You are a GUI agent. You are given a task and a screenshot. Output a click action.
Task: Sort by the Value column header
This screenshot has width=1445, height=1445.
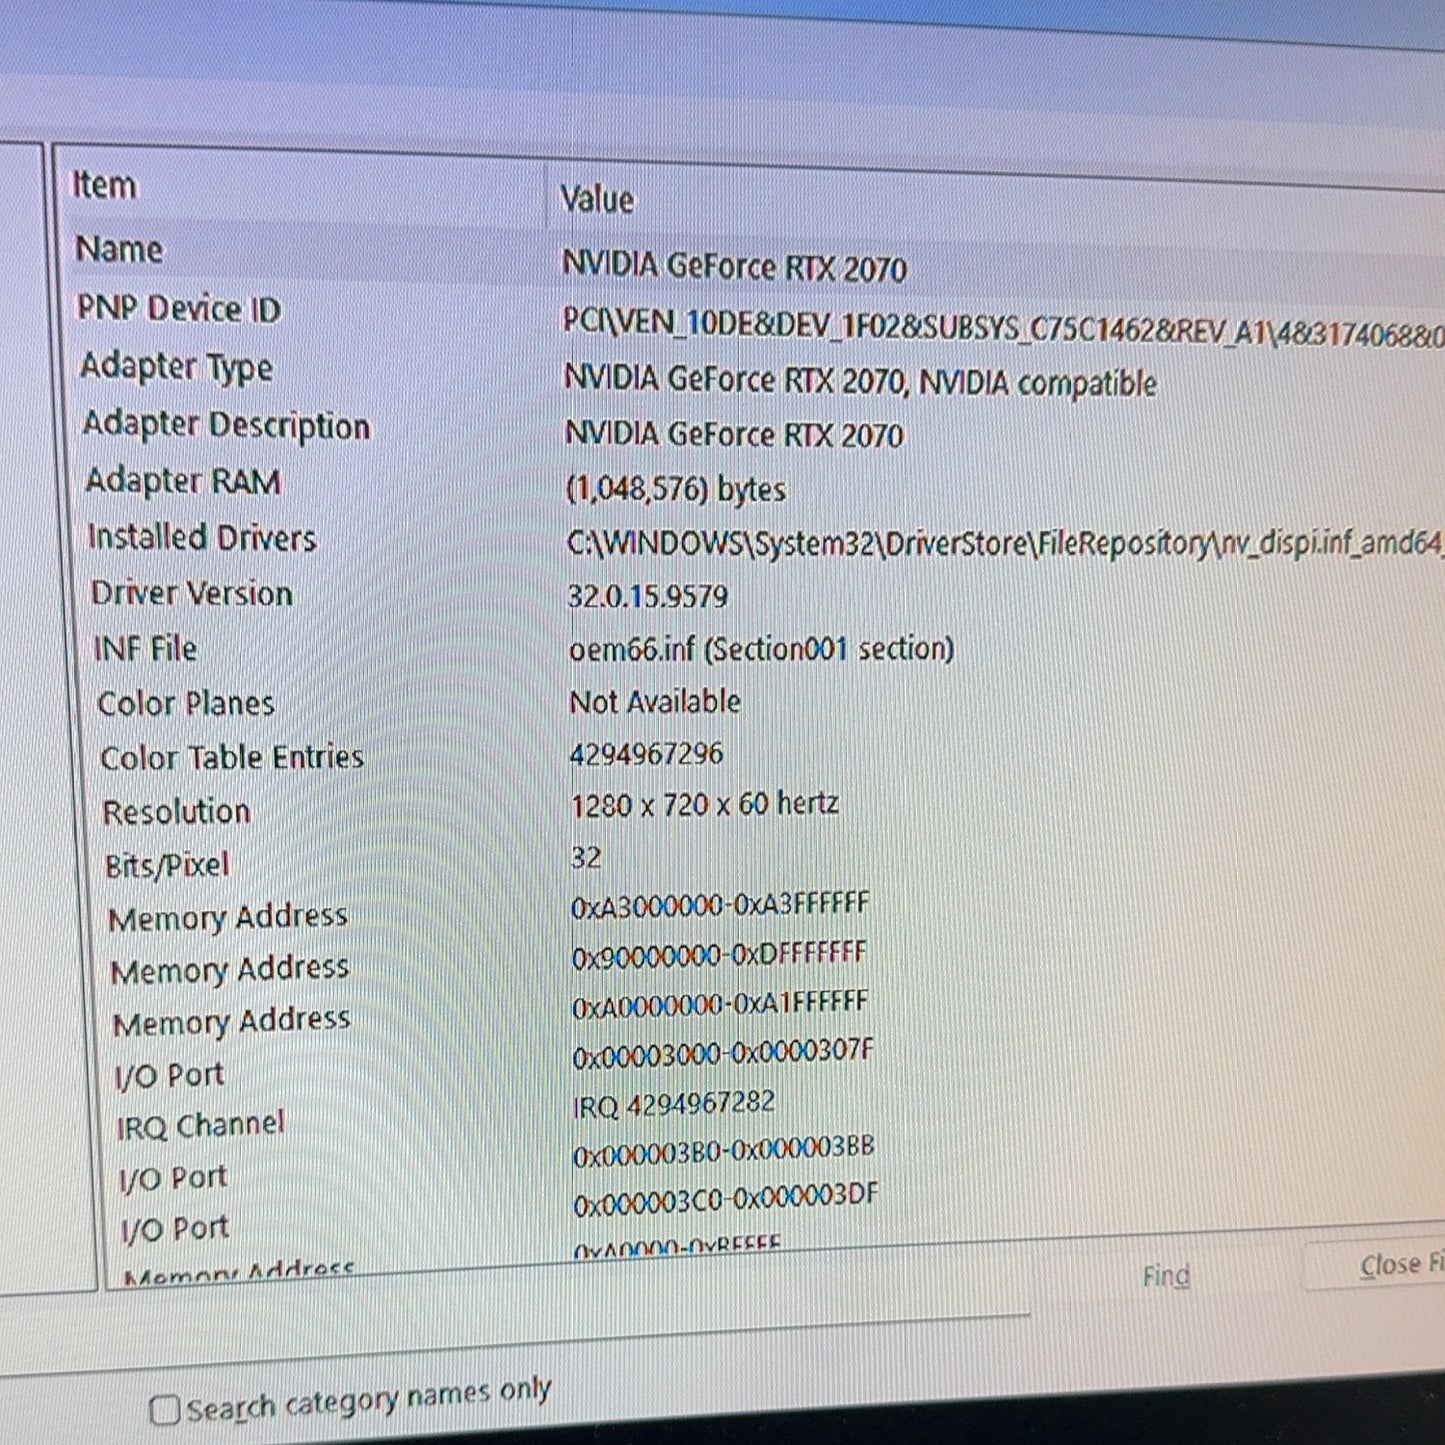pyautogui.click(x=597, y=199)
